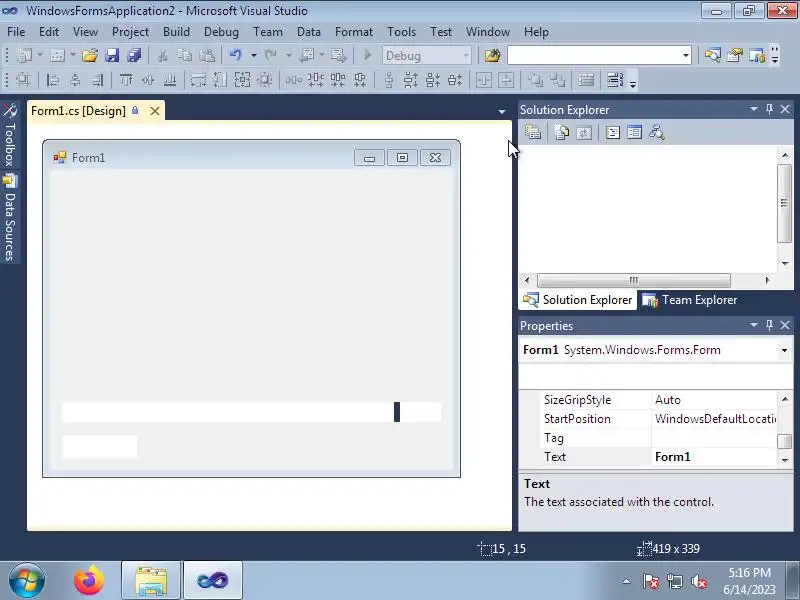Click the Make Same Size icon
The height and width of the screenshot is (600, 800).
242,80
